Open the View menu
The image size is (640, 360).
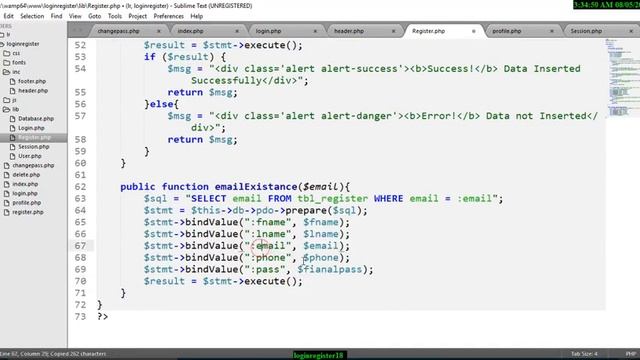[x=75, y=16]
